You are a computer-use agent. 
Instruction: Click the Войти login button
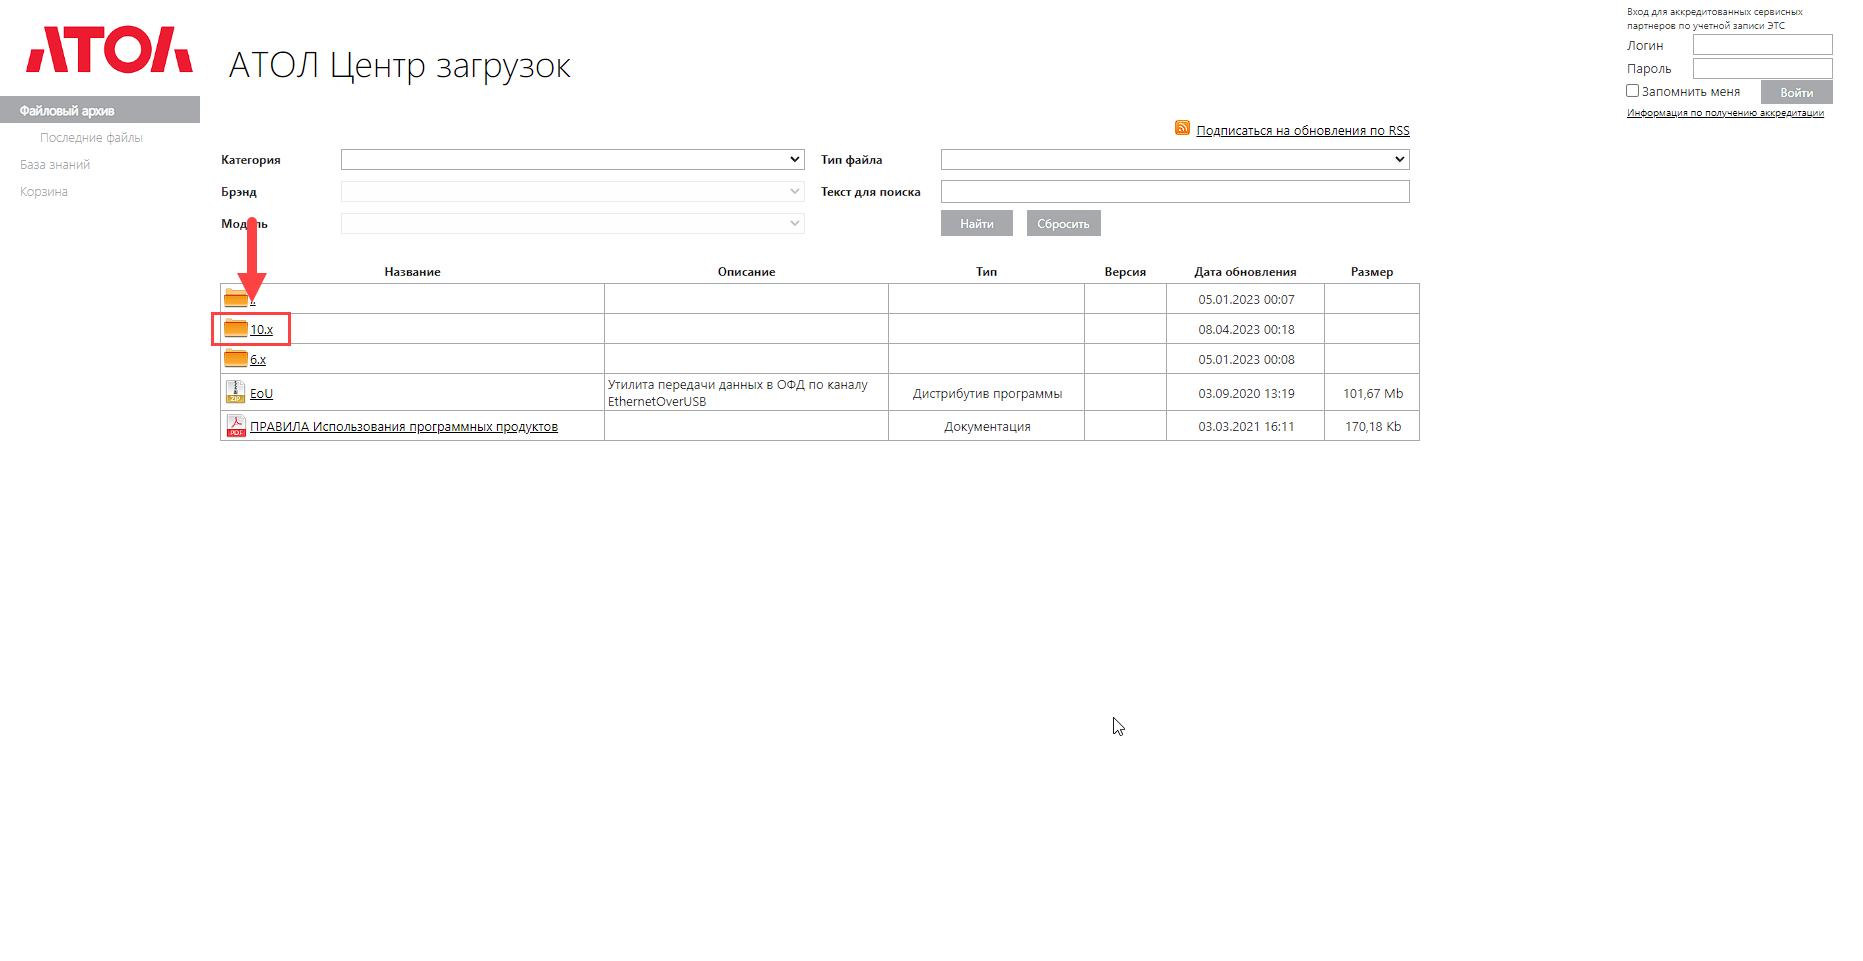coord(1796,92)
